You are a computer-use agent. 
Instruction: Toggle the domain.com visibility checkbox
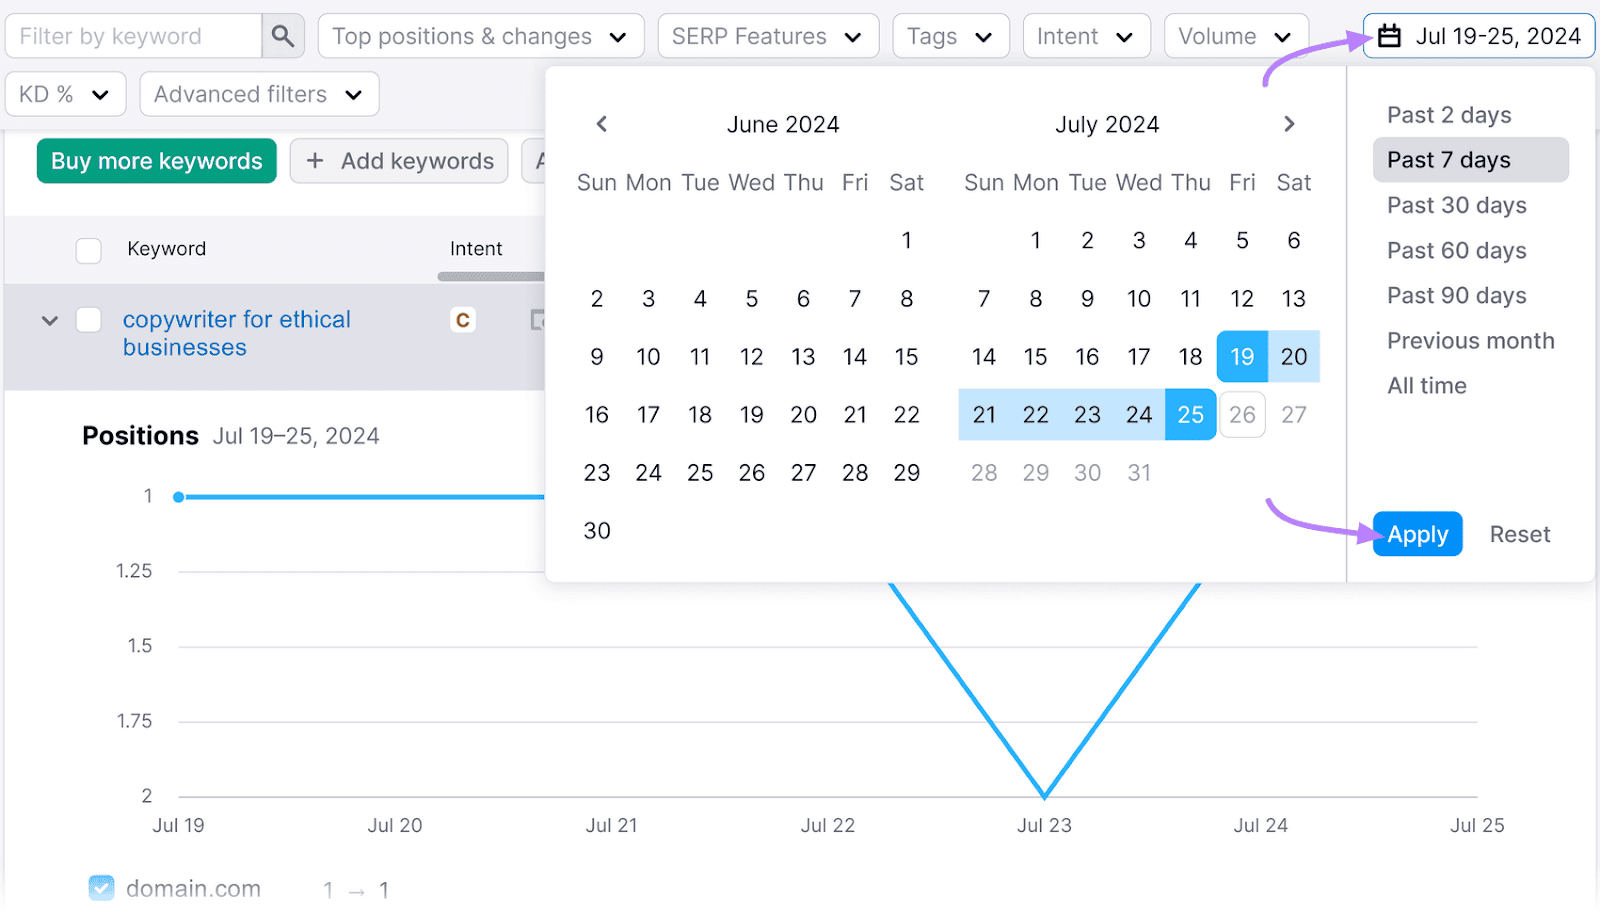[101, 888]
